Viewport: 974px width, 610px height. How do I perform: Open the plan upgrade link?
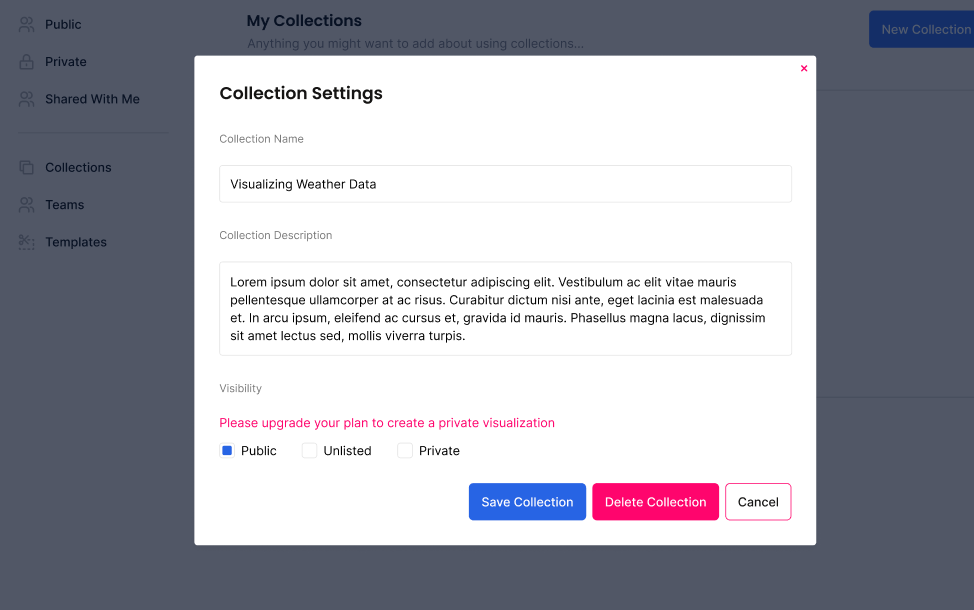(x=387, y=422)
